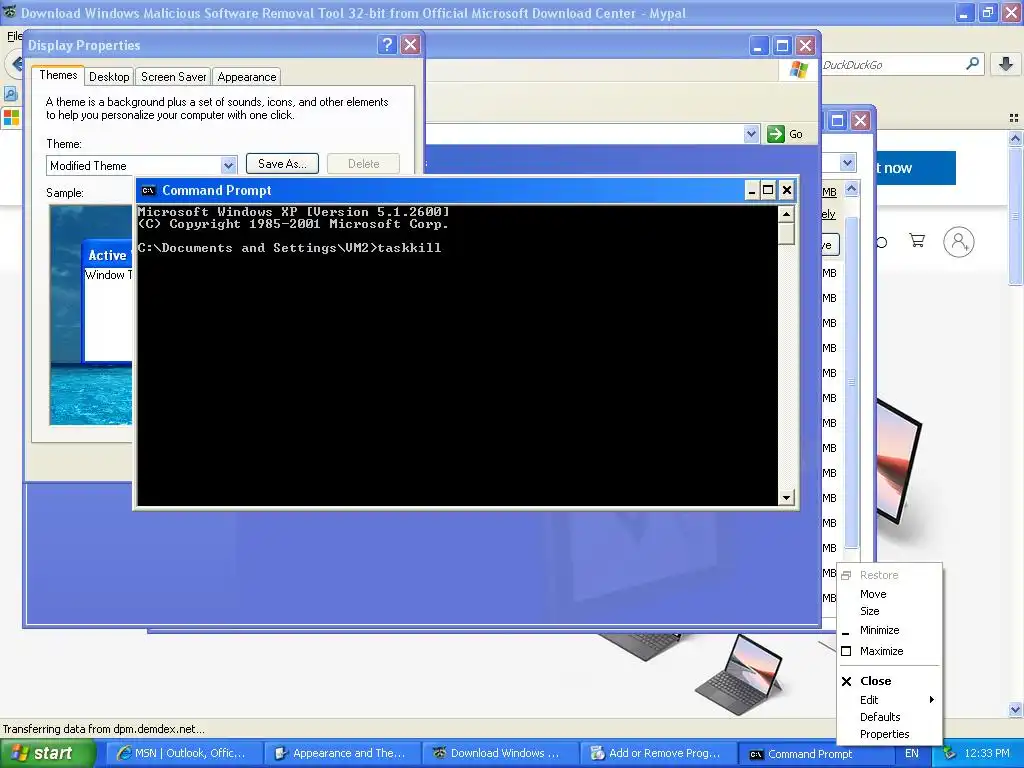Viewport: 1024px width, 768px height.
Task: Choose Close in the context menu
Action: [x=876, y=681]
